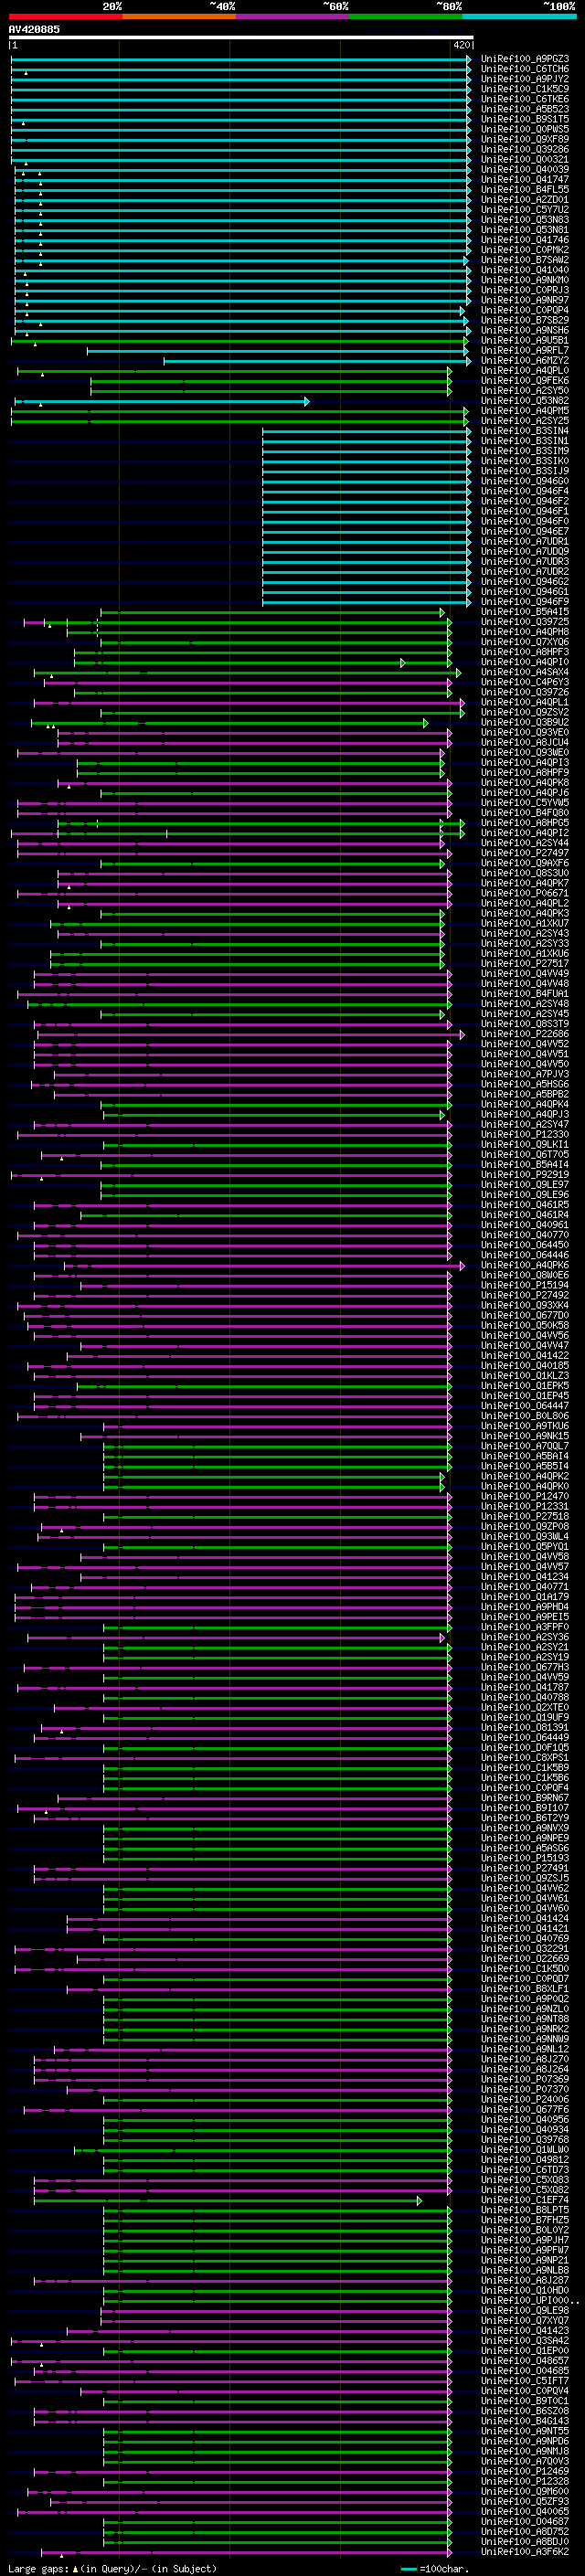The height and width of the screenshot is (2576, 585).
Task: Select the UniRef100_A2ZD01 entry
Action: [x=525, y=199]
